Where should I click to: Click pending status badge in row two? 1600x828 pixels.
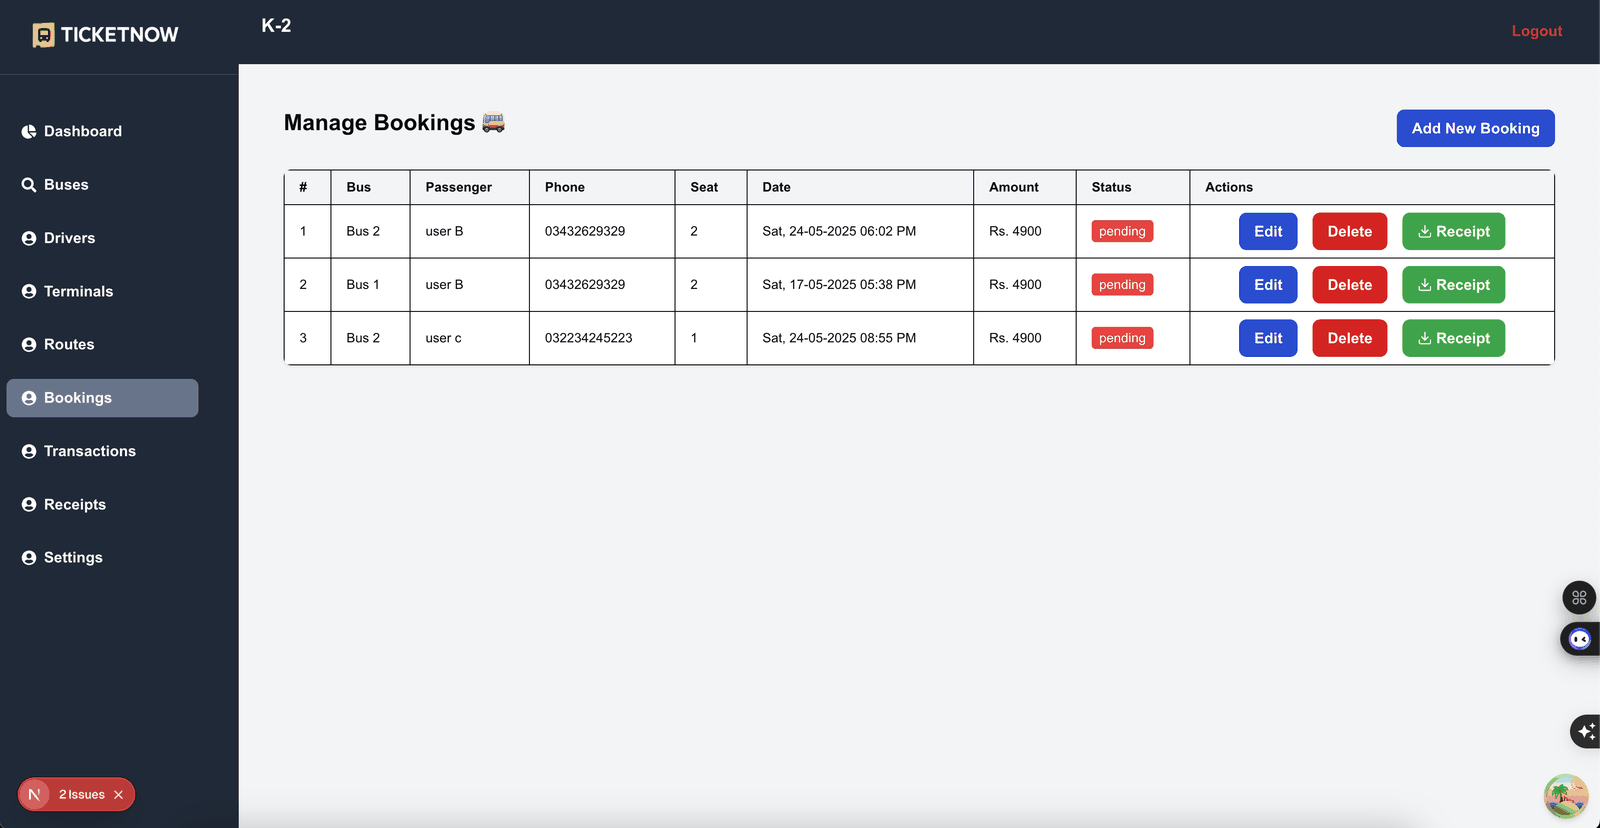(x=1122, y=285)
